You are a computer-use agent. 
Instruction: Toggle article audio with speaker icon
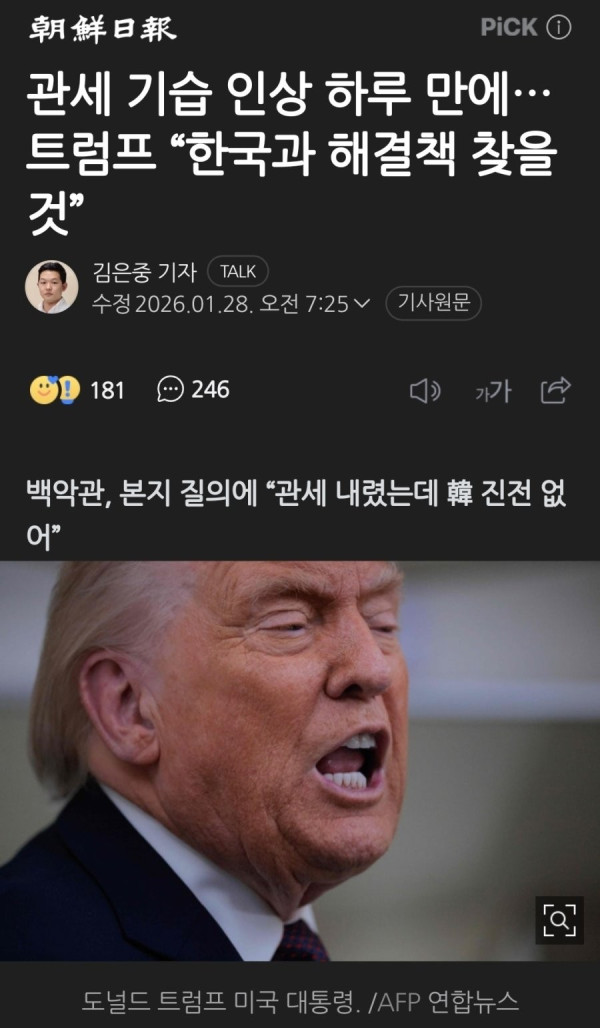click(425, 391)
